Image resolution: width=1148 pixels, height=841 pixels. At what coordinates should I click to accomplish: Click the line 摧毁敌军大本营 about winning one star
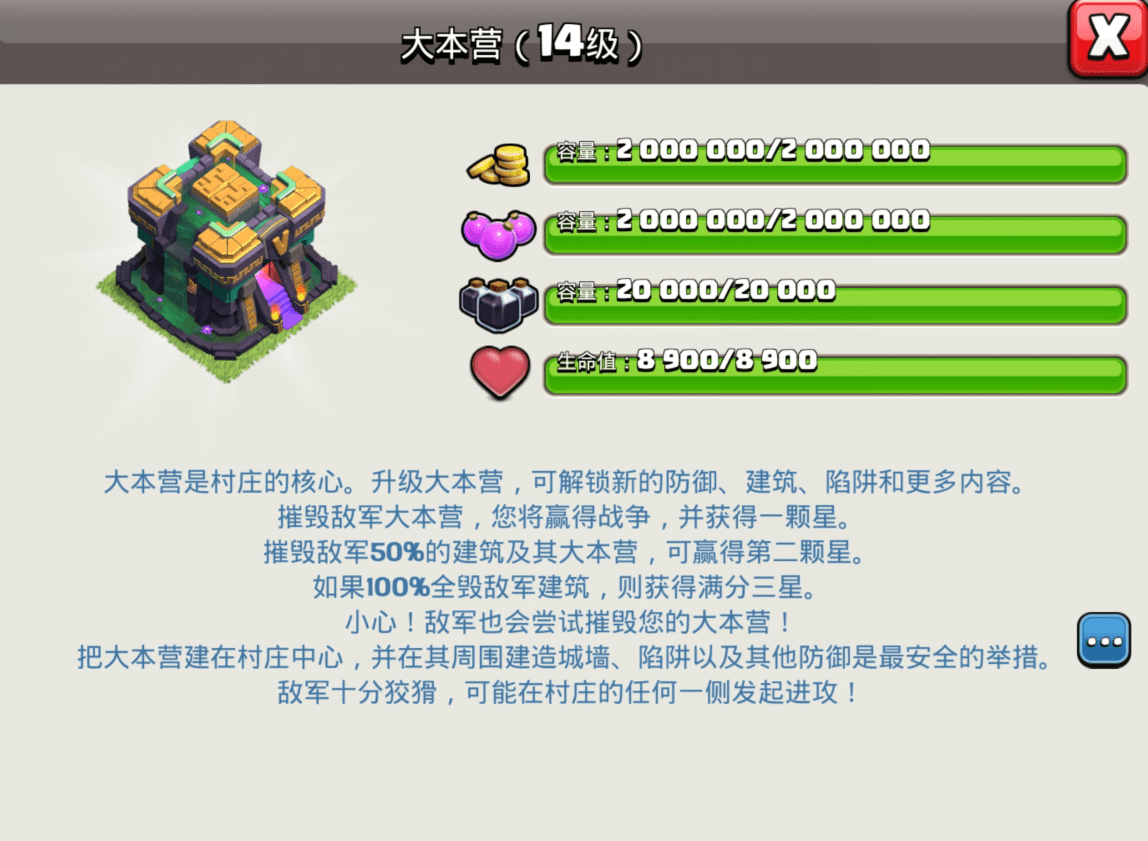pos(564,517)
